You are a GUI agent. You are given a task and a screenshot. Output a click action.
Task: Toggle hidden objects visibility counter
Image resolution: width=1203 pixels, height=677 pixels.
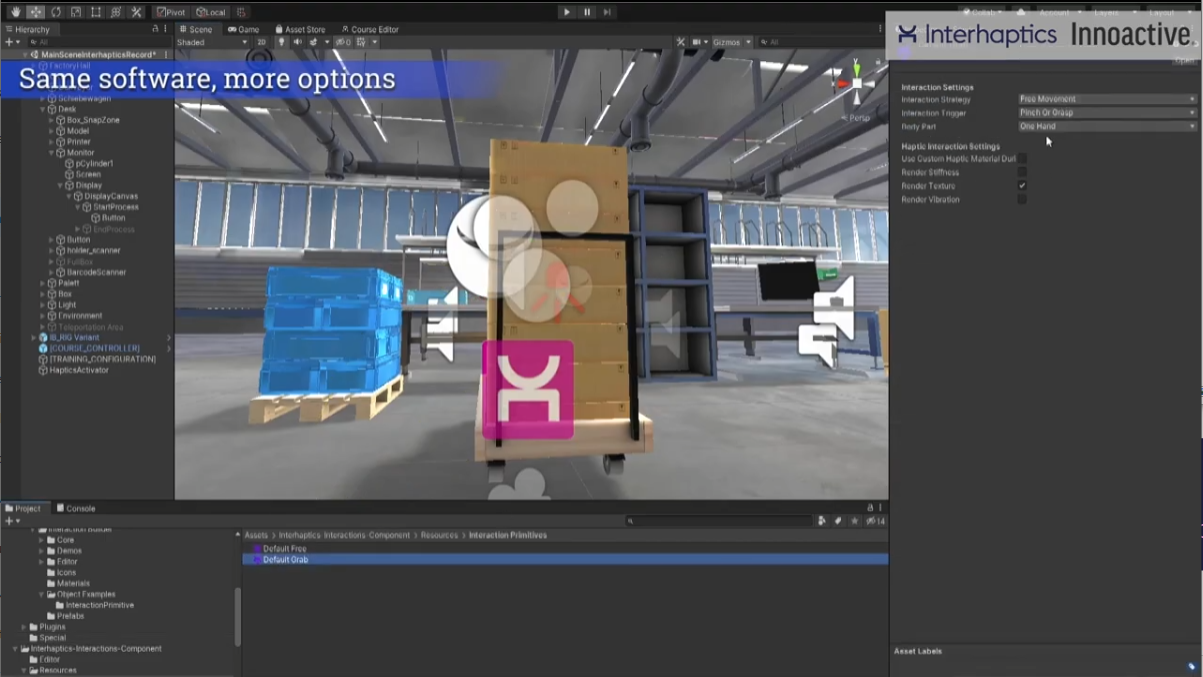coord(342,42)
